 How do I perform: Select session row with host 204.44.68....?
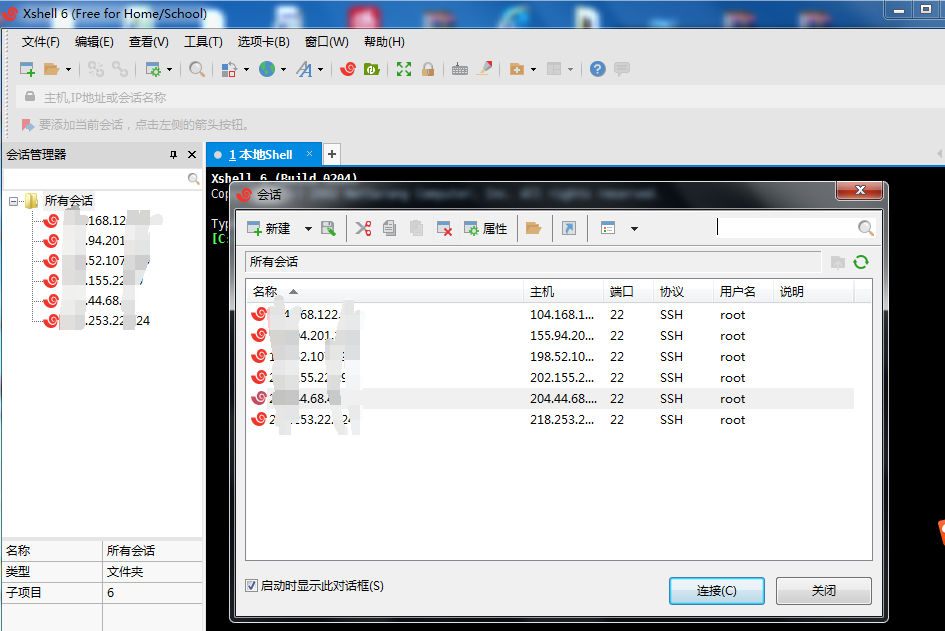[x=550, y=399]
